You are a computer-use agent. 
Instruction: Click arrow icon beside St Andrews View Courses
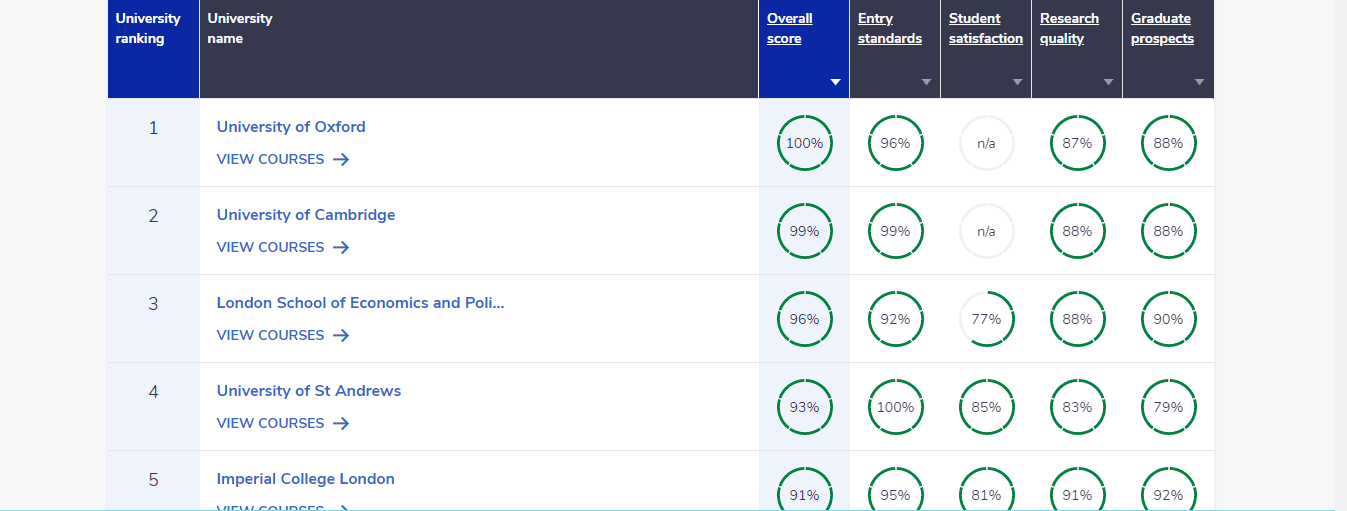click(x=341, y=423)
